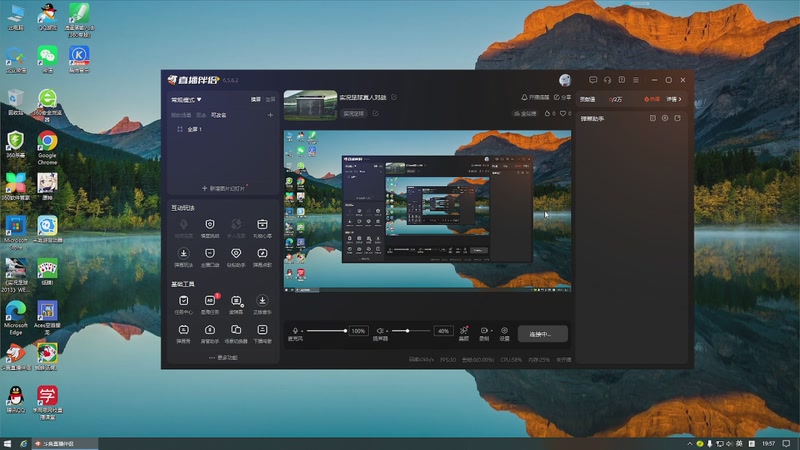Open 任务中心 tool in 基础工具
Viewport: 800px width, 450px height.
[x=184, y=301]
